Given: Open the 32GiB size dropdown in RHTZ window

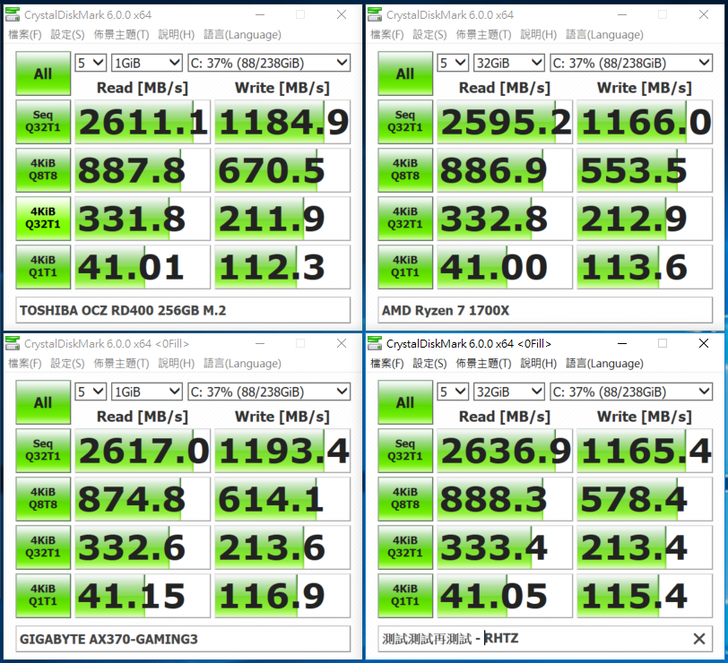Looking at the screenshot, I should click(509, 391).
